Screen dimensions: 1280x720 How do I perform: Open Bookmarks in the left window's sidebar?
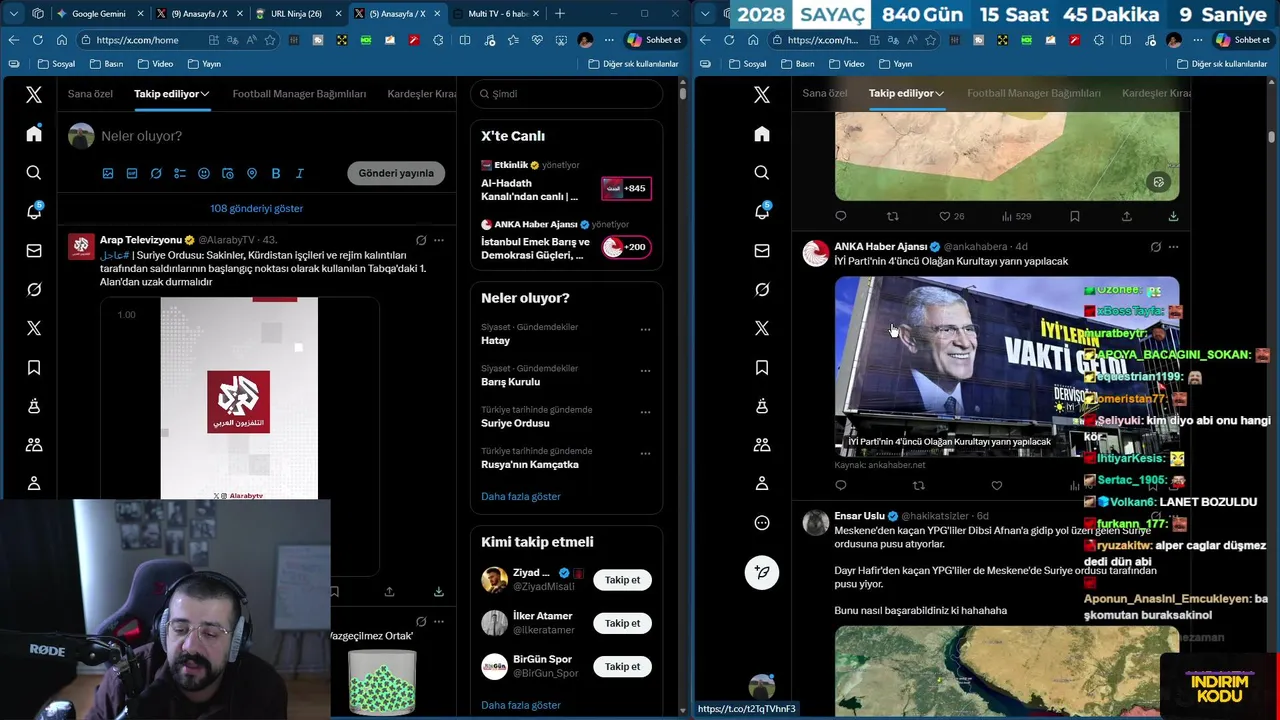[34, 367]
